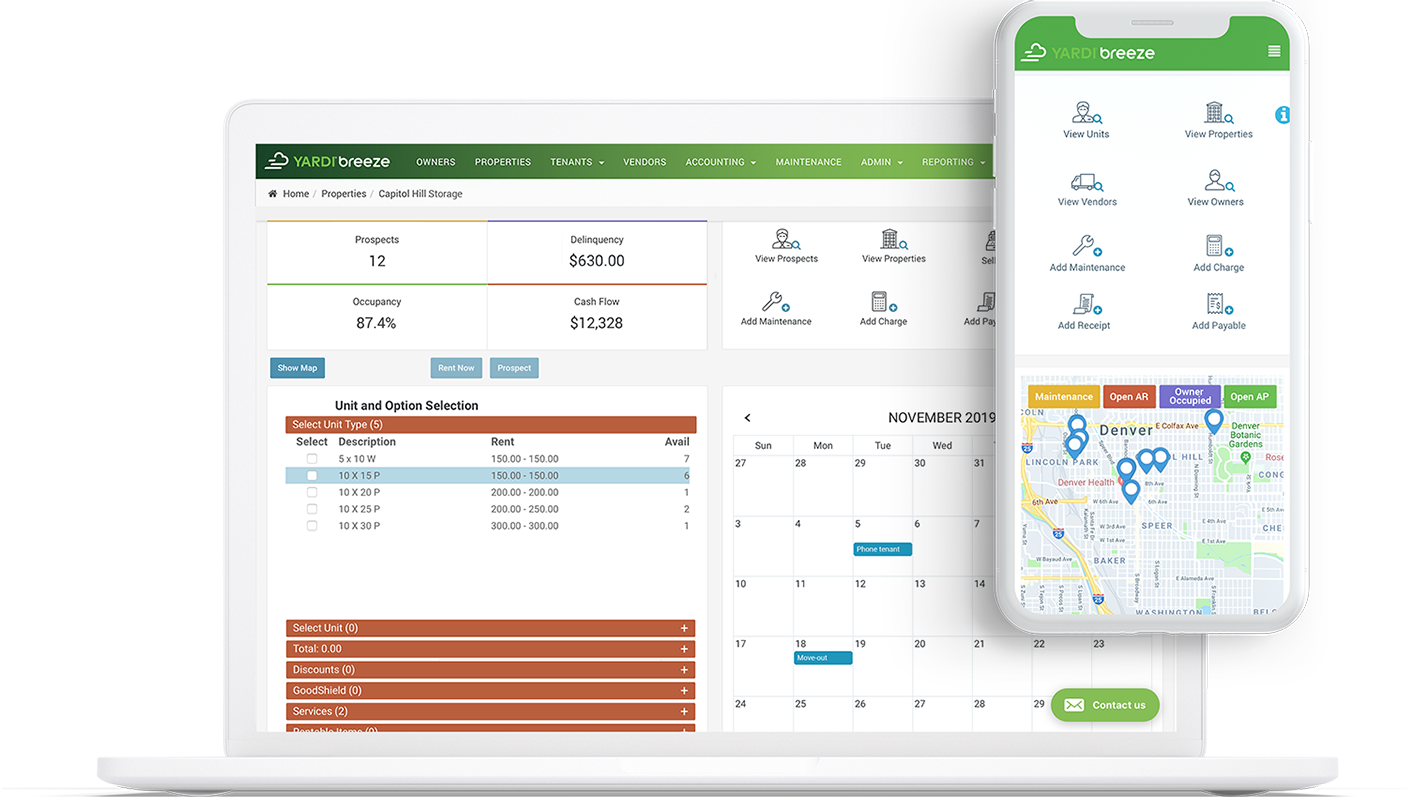Expand the Discounts (0) section
1416x797 pixels.
[x=490, y=670]
